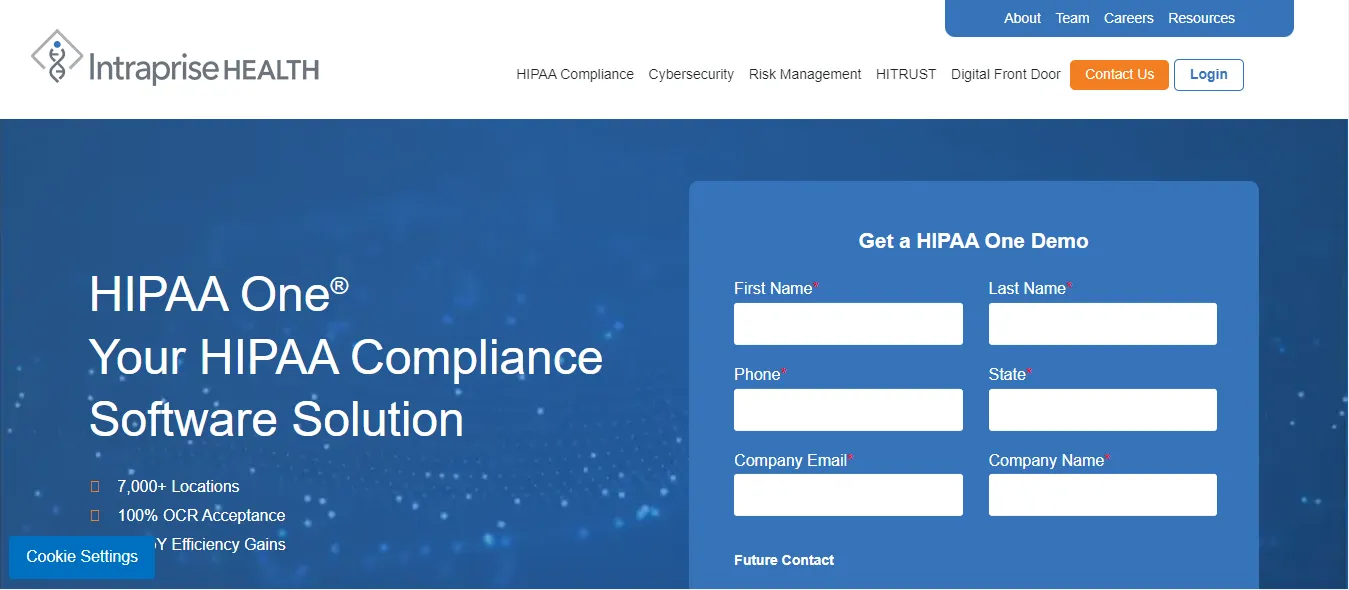Click the 'Your HIPAA Compliance' heading line

(346, 357)
